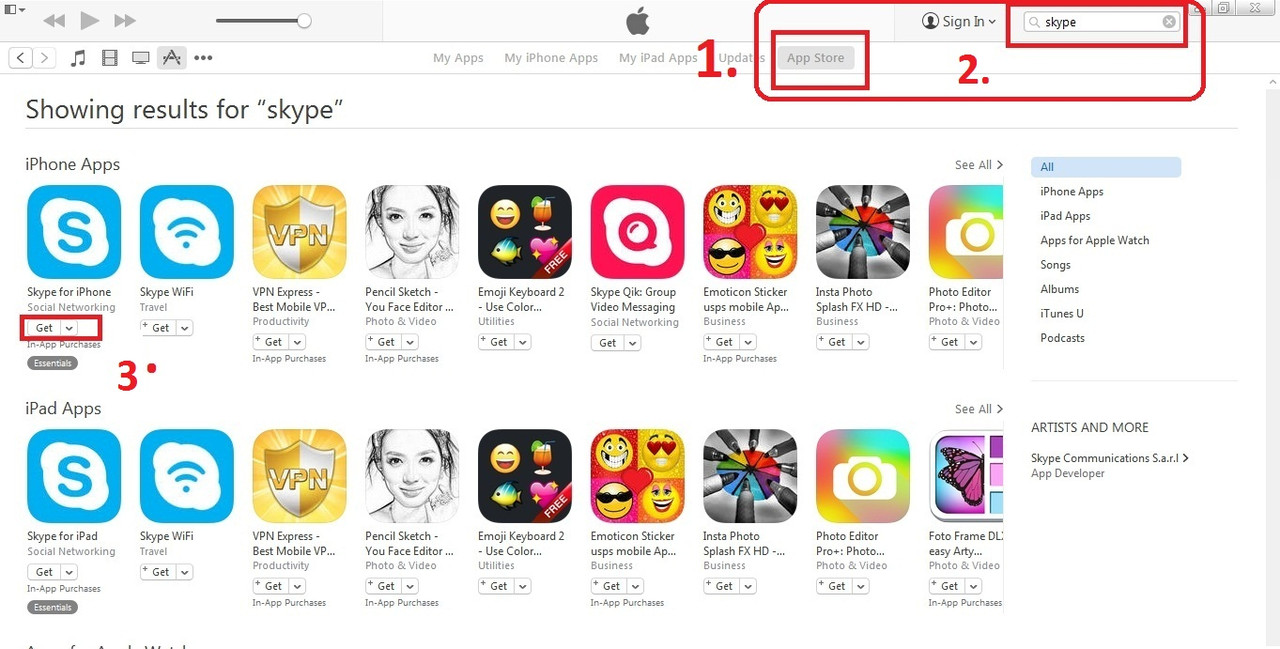Go back with the left arrow
Screen dimensions: 1280x649
pyautogui.click(x=20, y=58)
